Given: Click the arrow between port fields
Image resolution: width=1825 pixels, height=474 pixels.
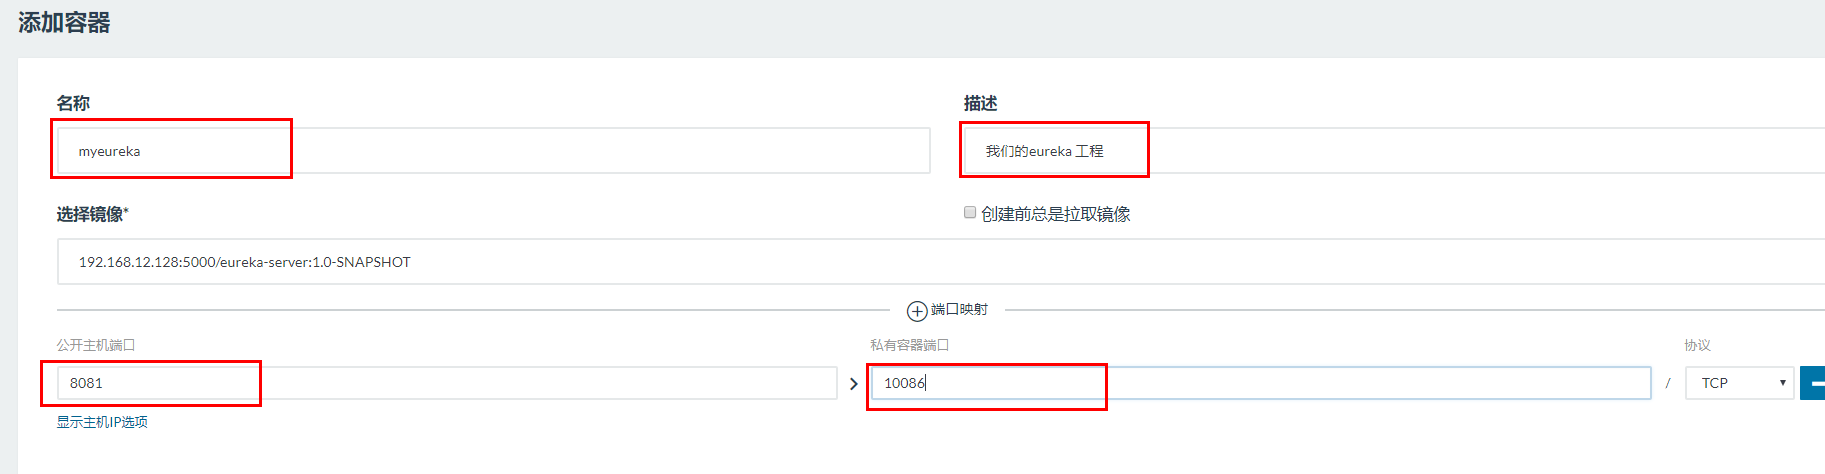Looking at the screenshot, I should (853, 384).
